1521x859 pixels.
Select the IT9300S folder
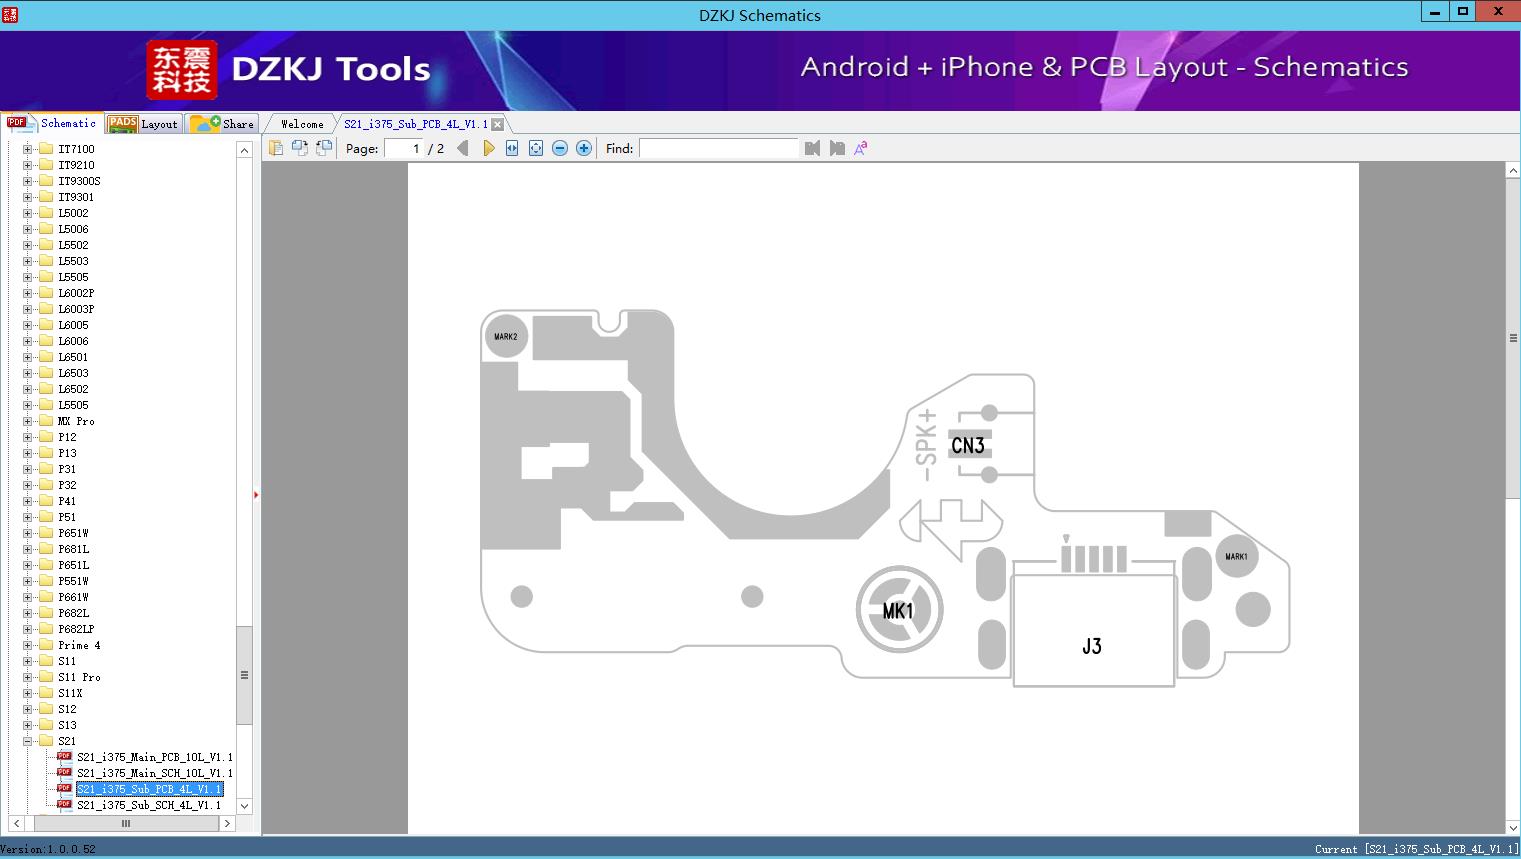click(x=79, y=181)
